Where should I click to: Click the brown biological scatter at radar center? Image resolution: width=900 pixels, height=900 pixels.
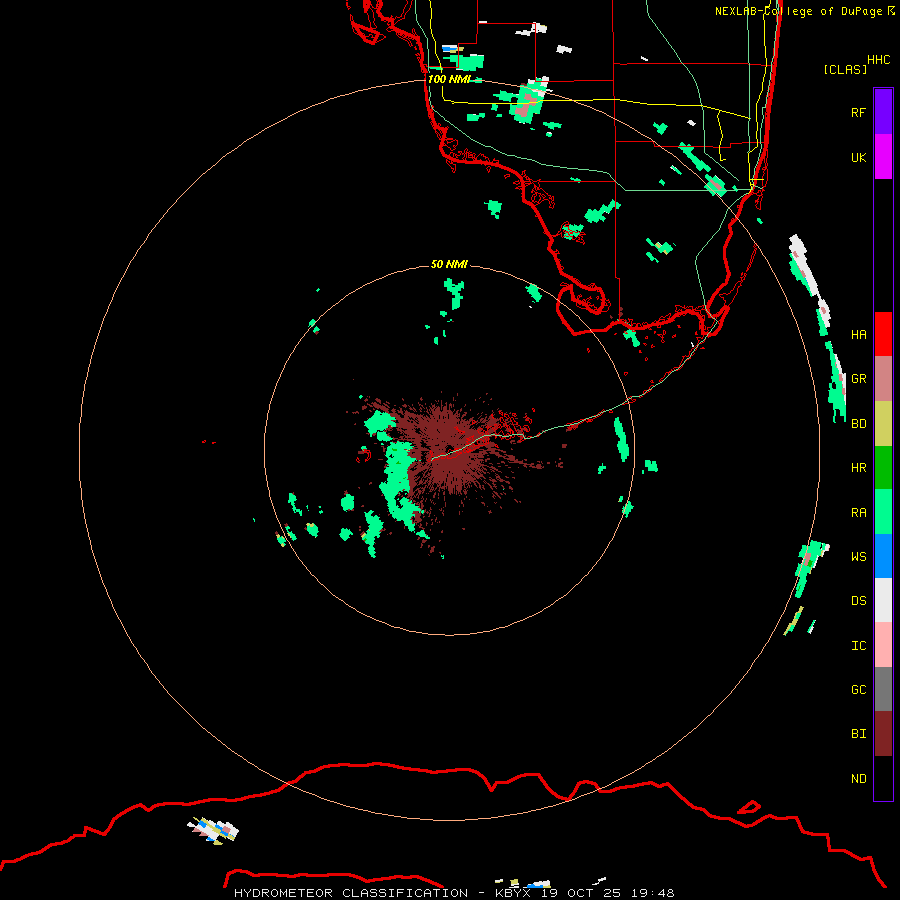453,451
